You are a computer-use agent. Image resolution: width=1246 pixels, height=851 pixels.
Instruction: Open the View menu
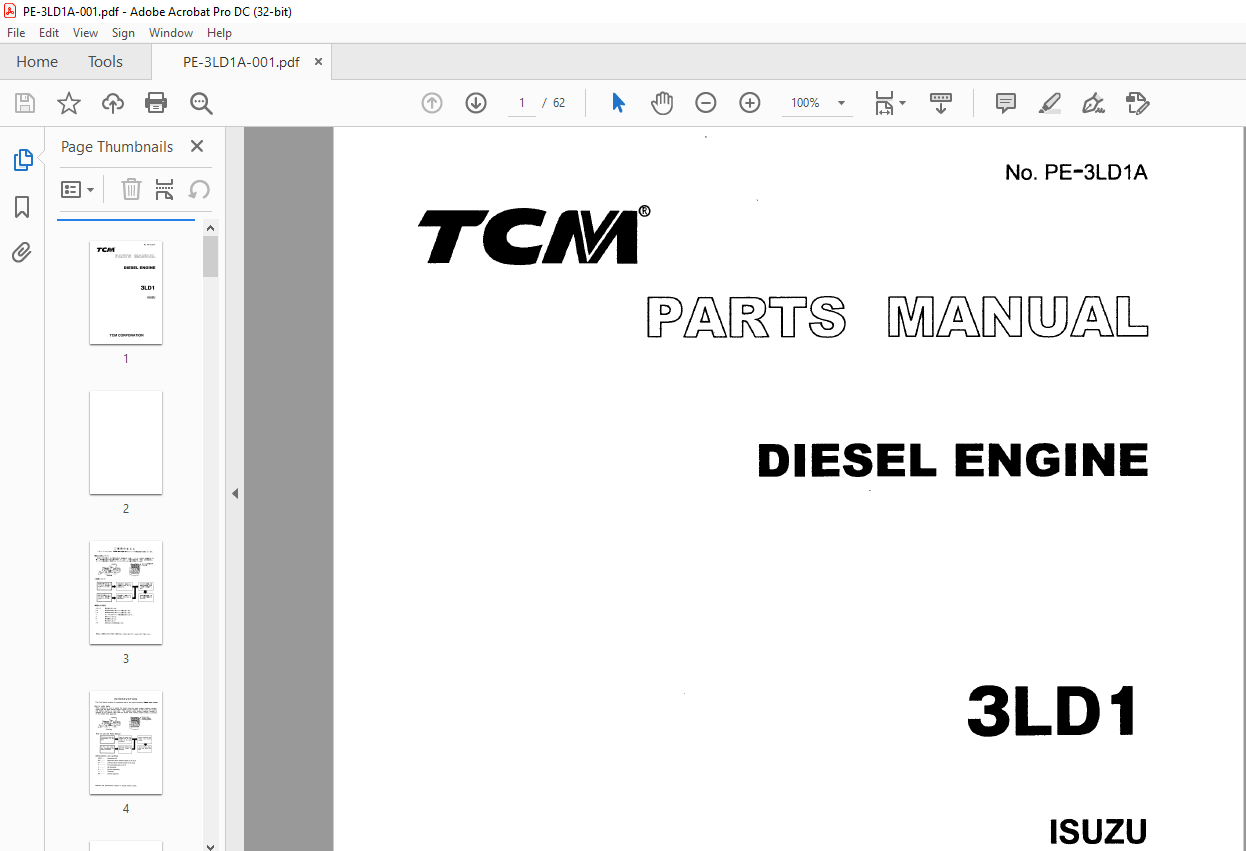coord(85,33)
